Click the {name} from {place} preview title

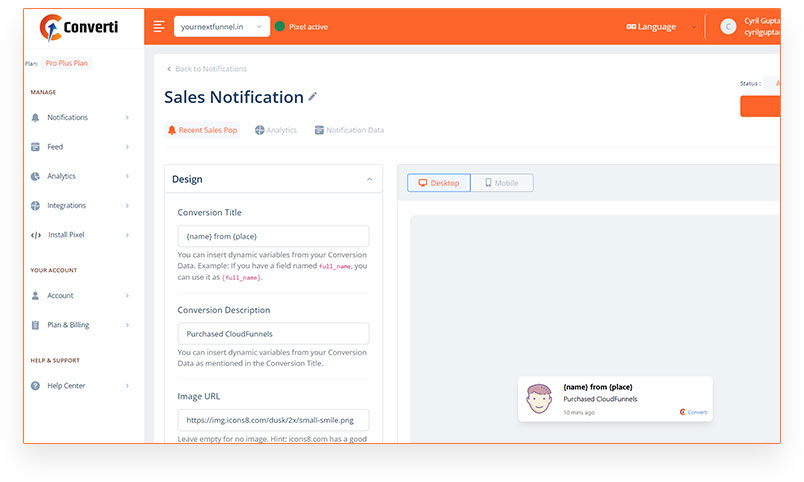[598, 387]
